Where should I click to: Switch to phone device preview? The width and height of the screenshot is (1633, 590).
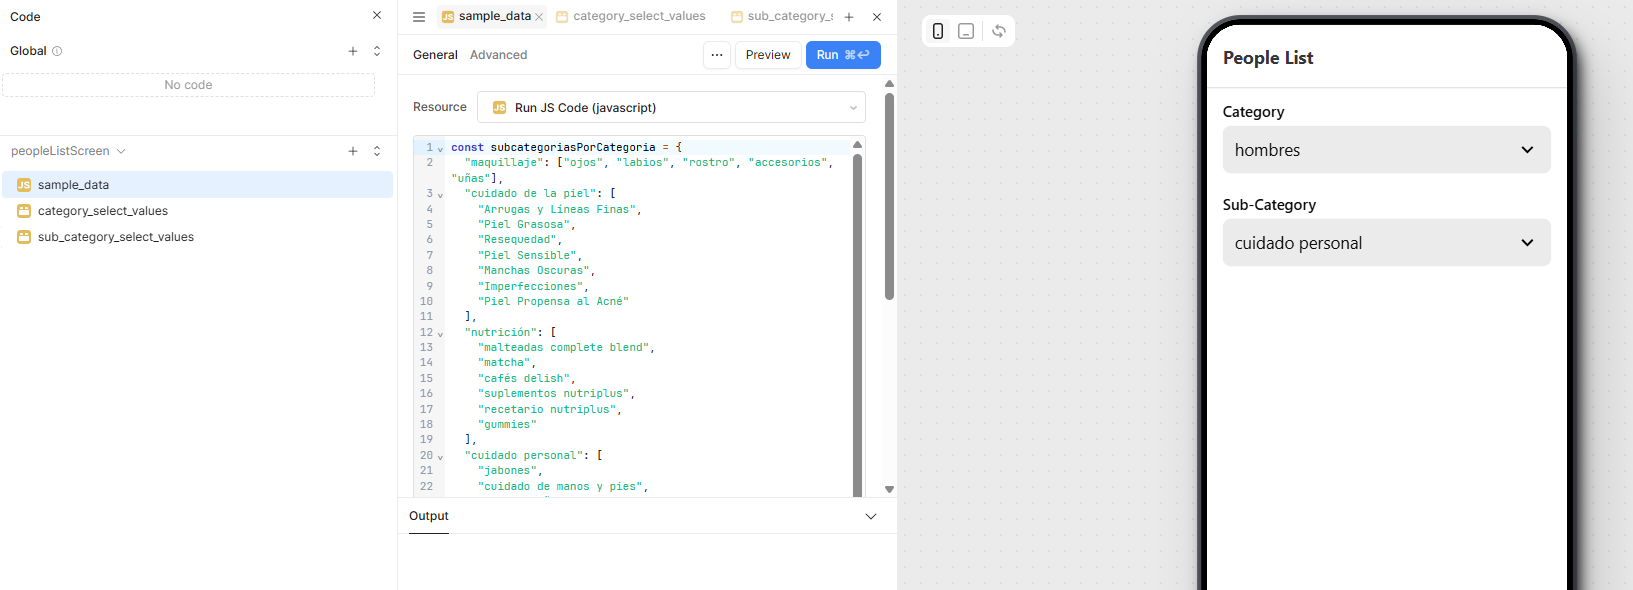(938, 31)
